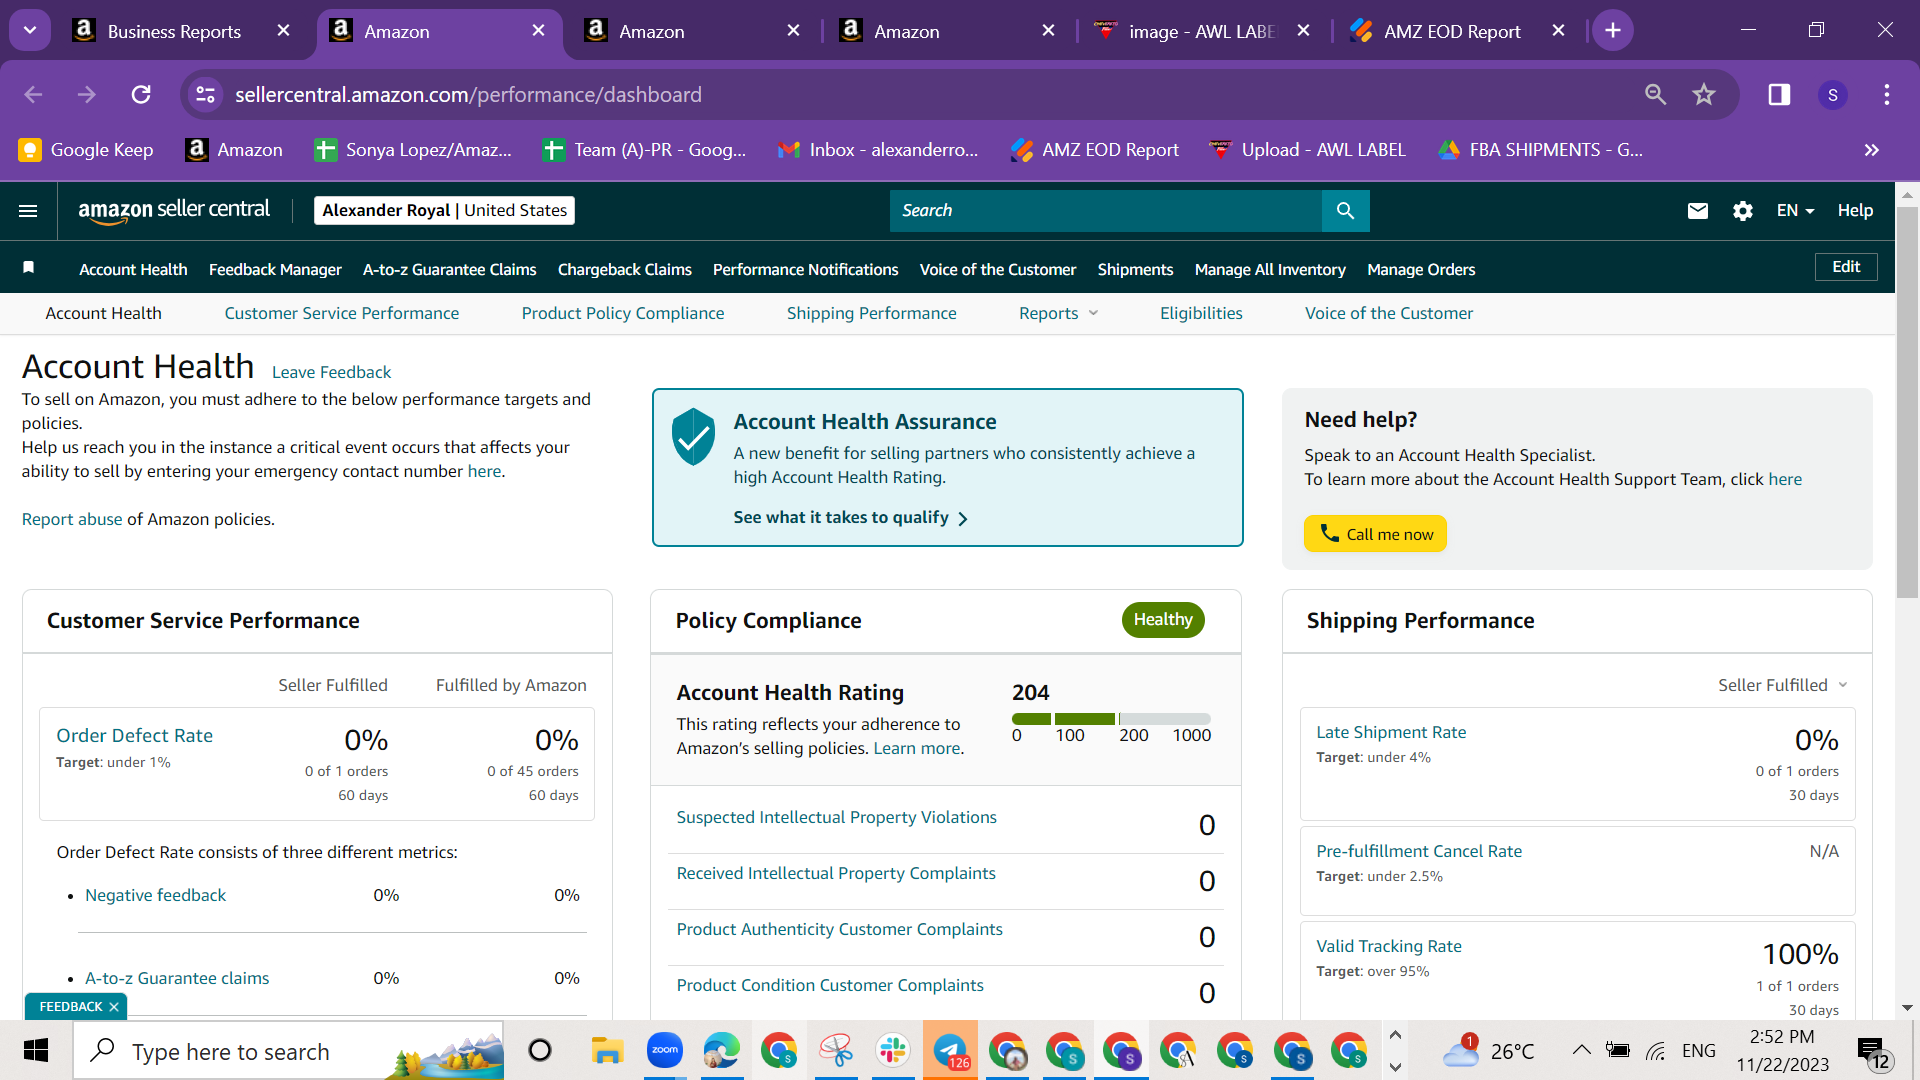
Task: Open the Help link in the header
Action: tap(1855, 211)
